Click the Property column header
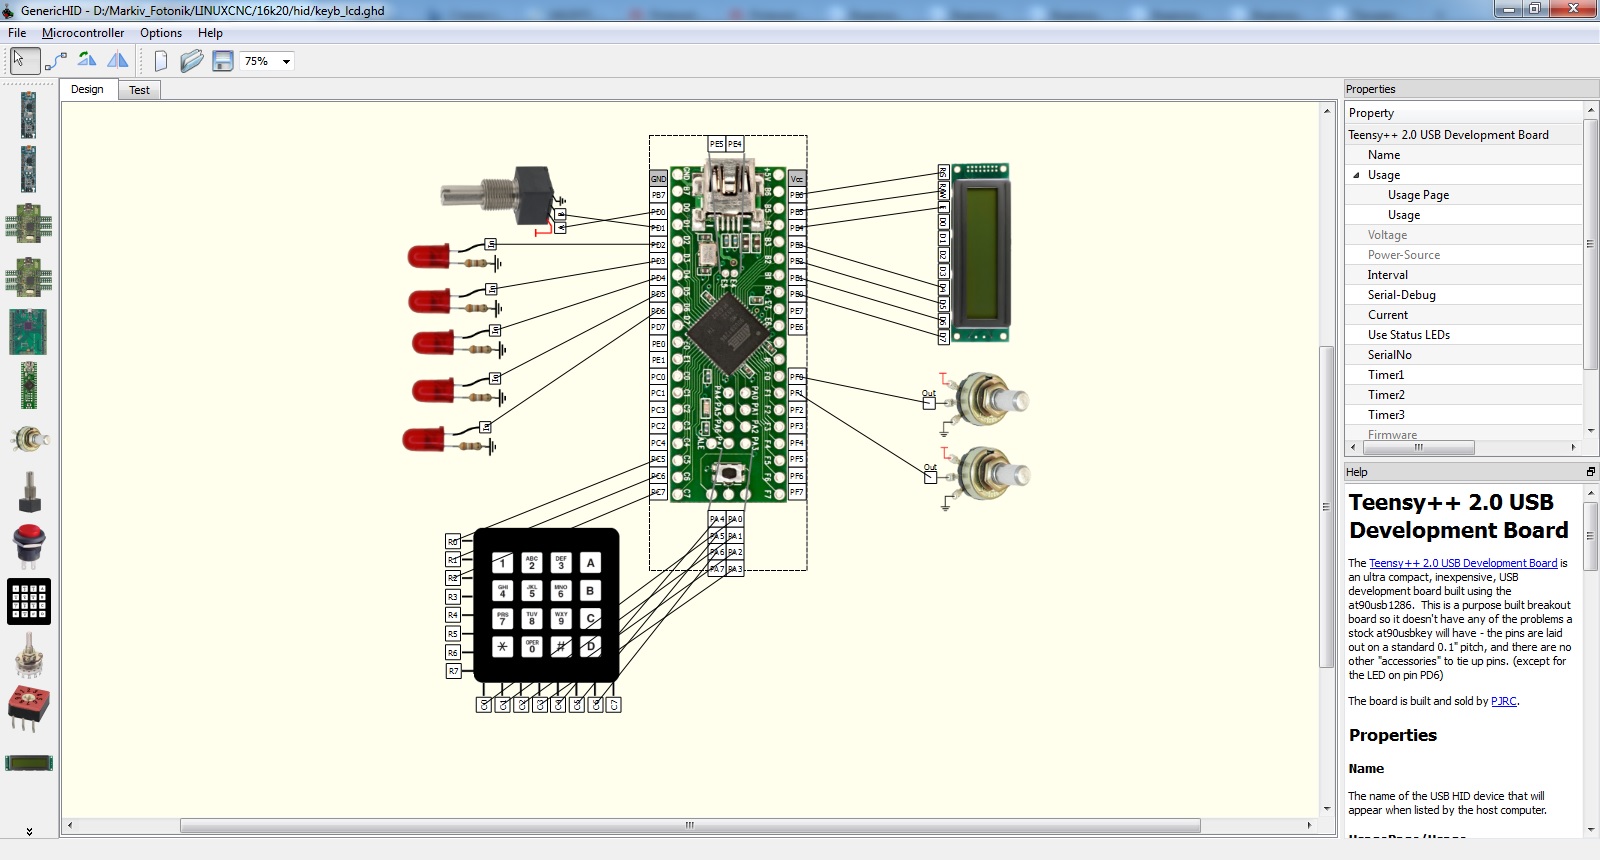This screenshot has height=860, width=1600. coord(1464,113)
